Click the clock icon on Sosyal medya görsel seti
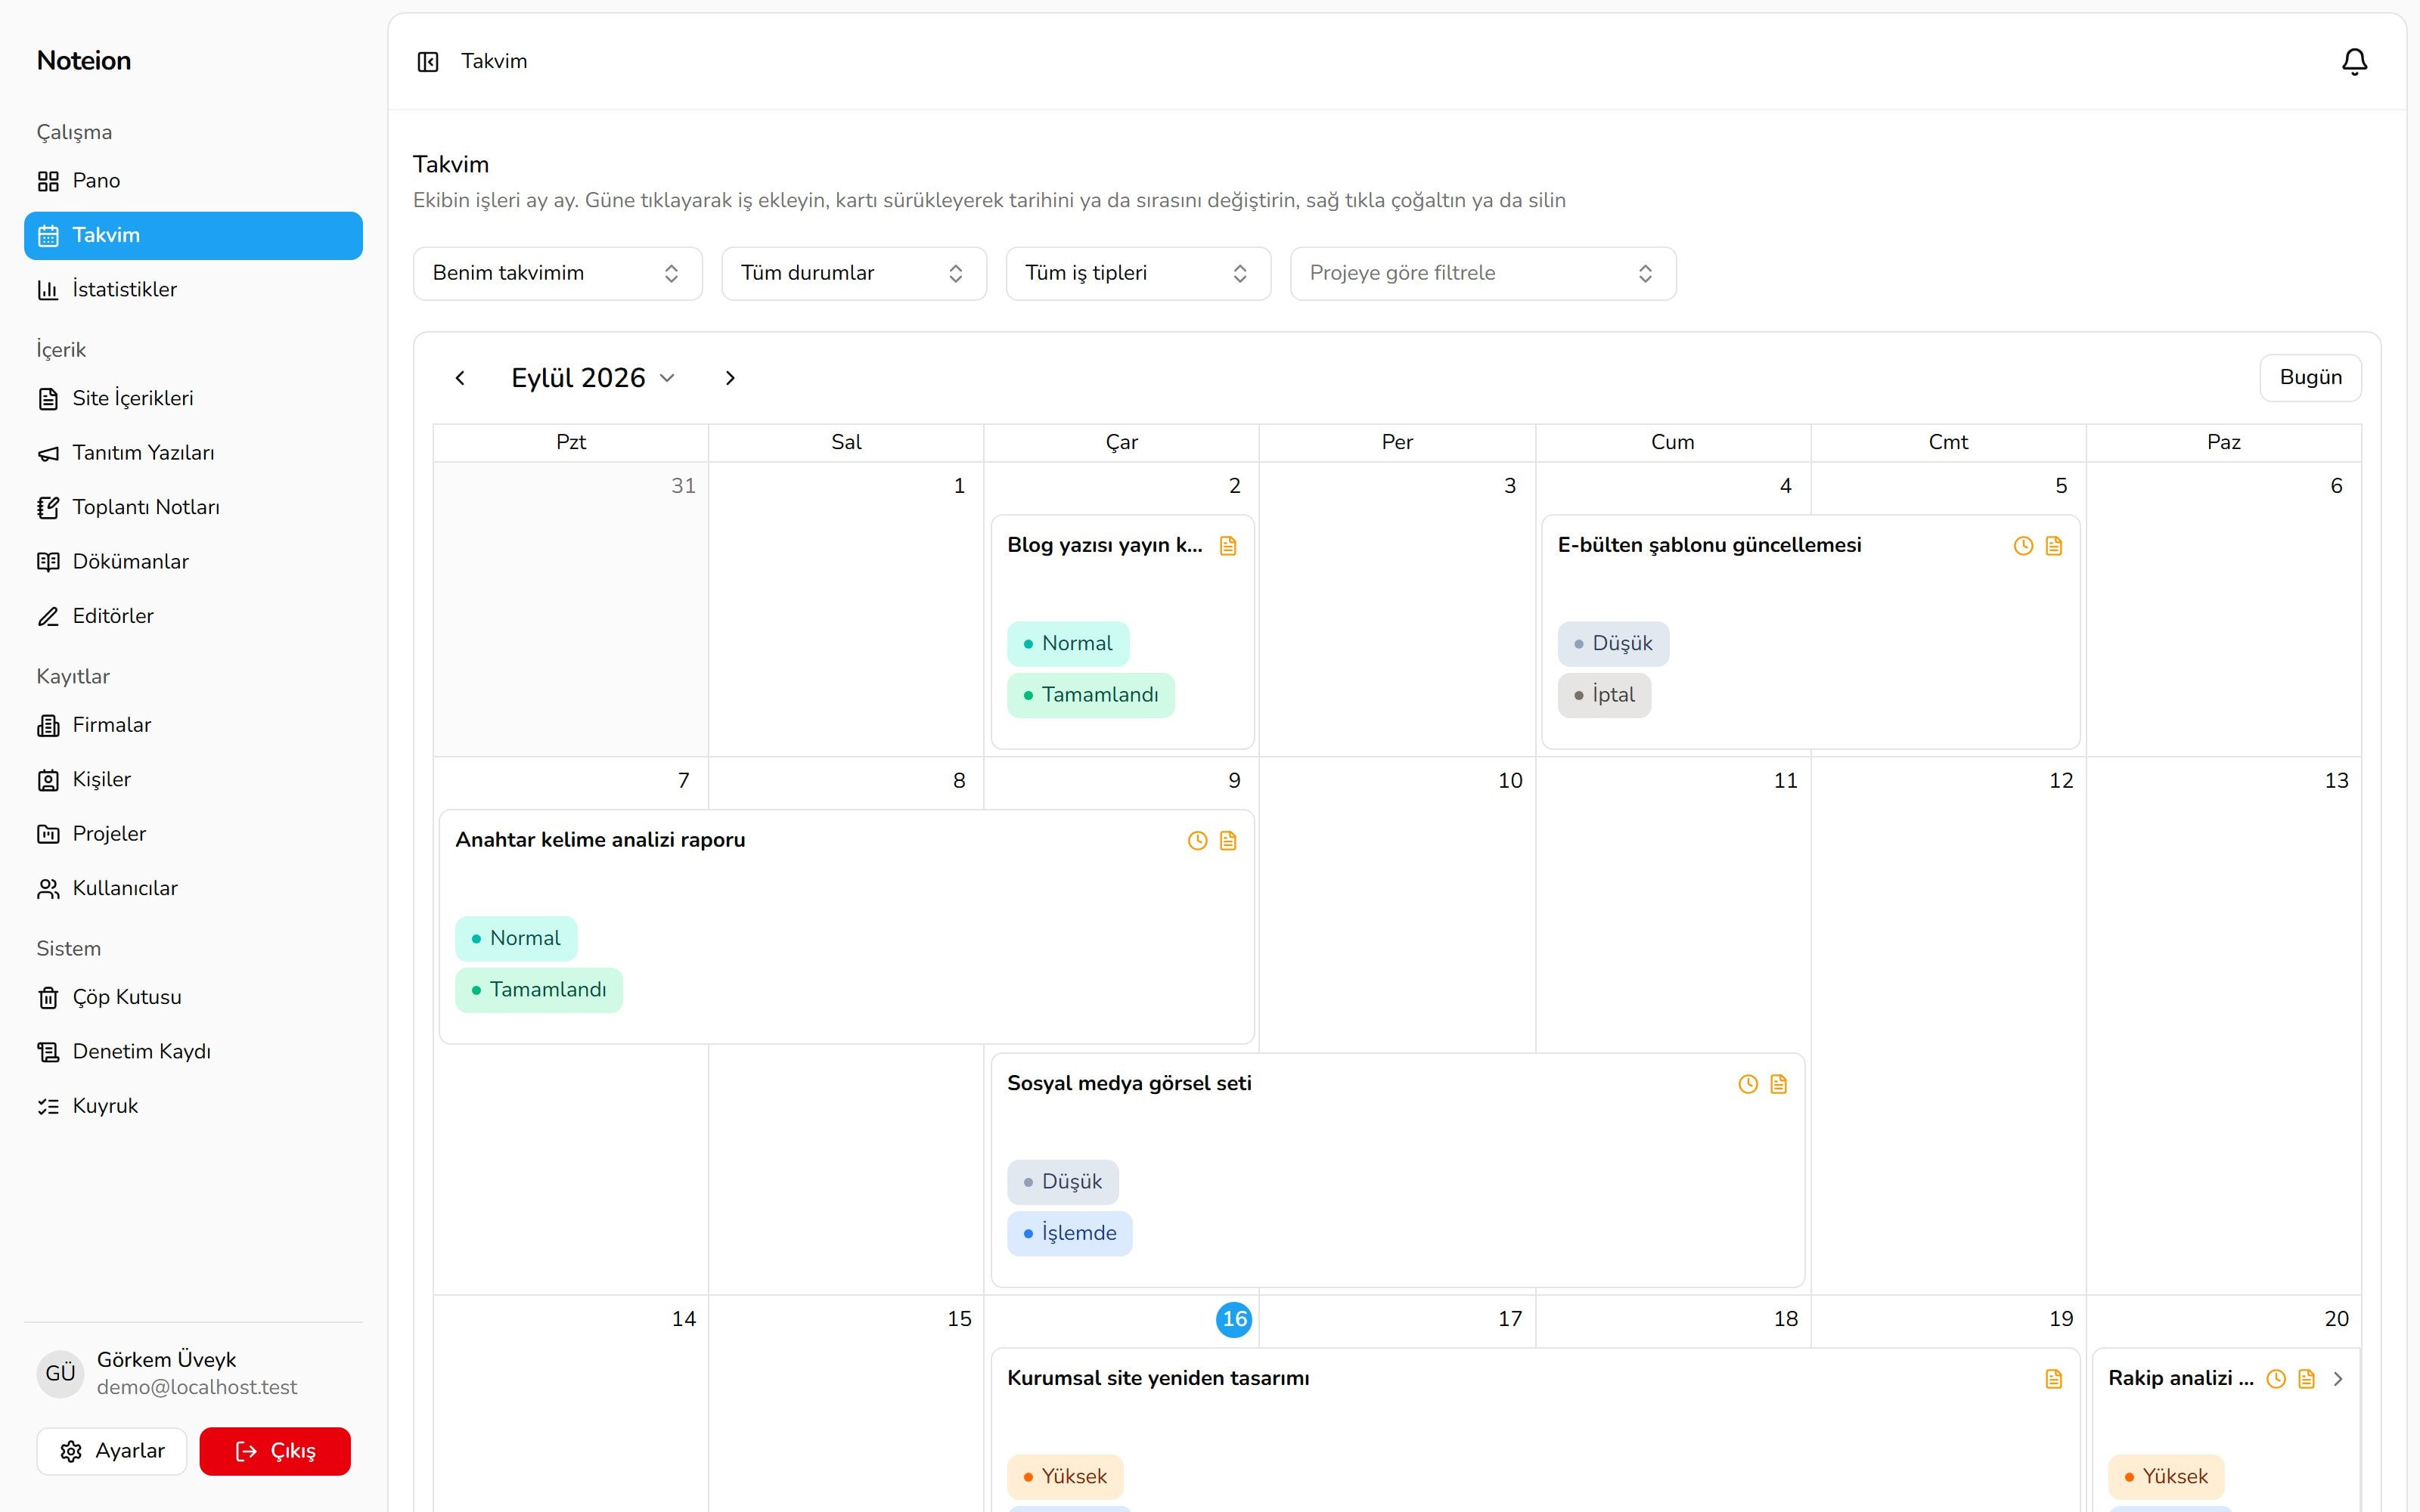 click(x=1748, y=1084)
